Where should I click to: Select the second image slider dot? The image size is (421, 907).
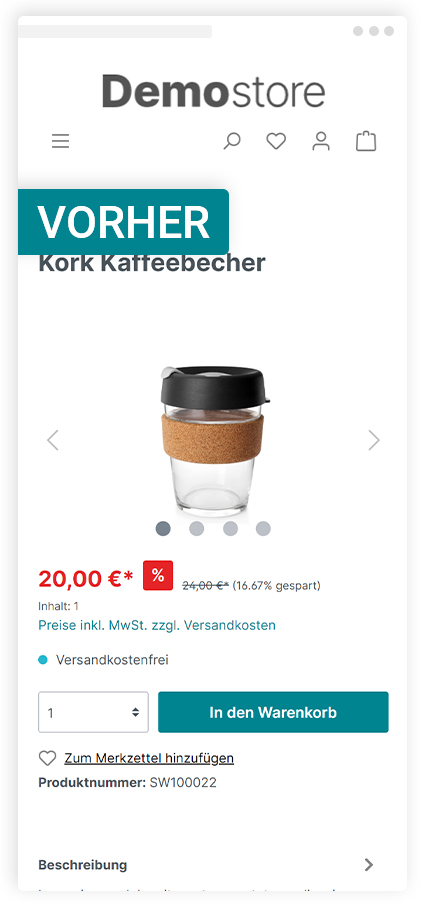[197, 529]
